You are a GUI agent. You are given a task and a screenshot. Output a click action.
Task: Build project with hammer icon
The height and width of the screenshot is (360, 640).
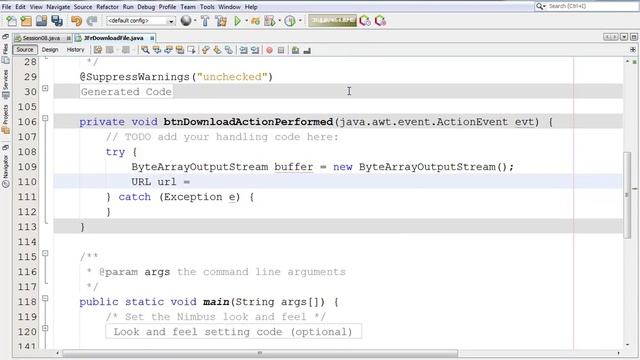[205, 21]
